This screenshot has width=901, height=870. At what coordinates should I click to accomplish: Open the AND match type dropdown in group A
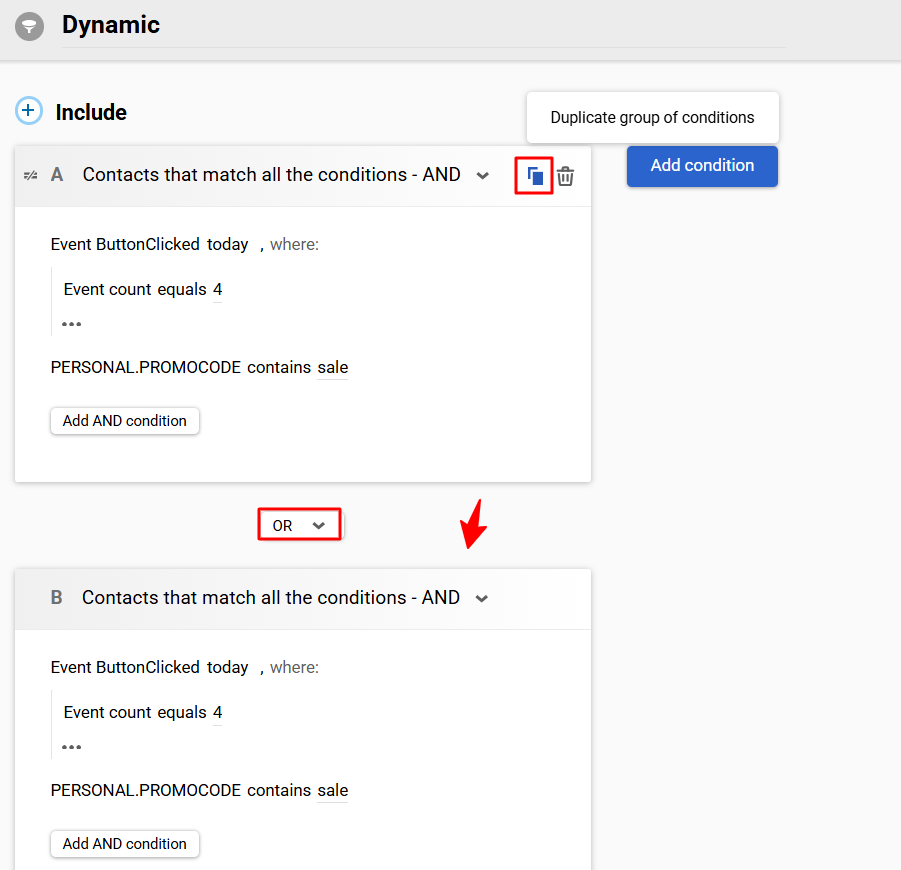pos(483,176)
